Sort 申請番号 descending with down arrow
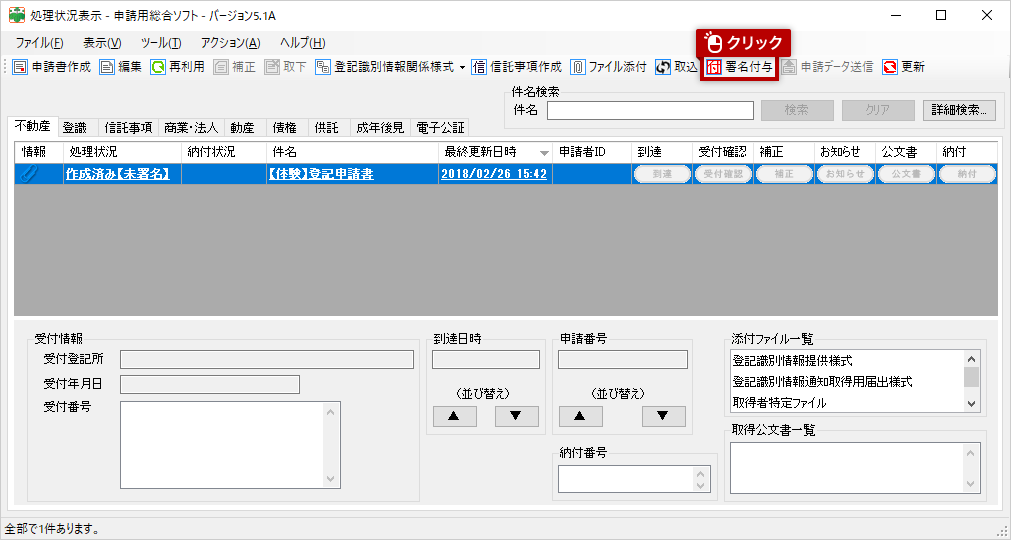The height and width of the screenshot is (540, 1011). pyautogui.click(x=663, y=416)
